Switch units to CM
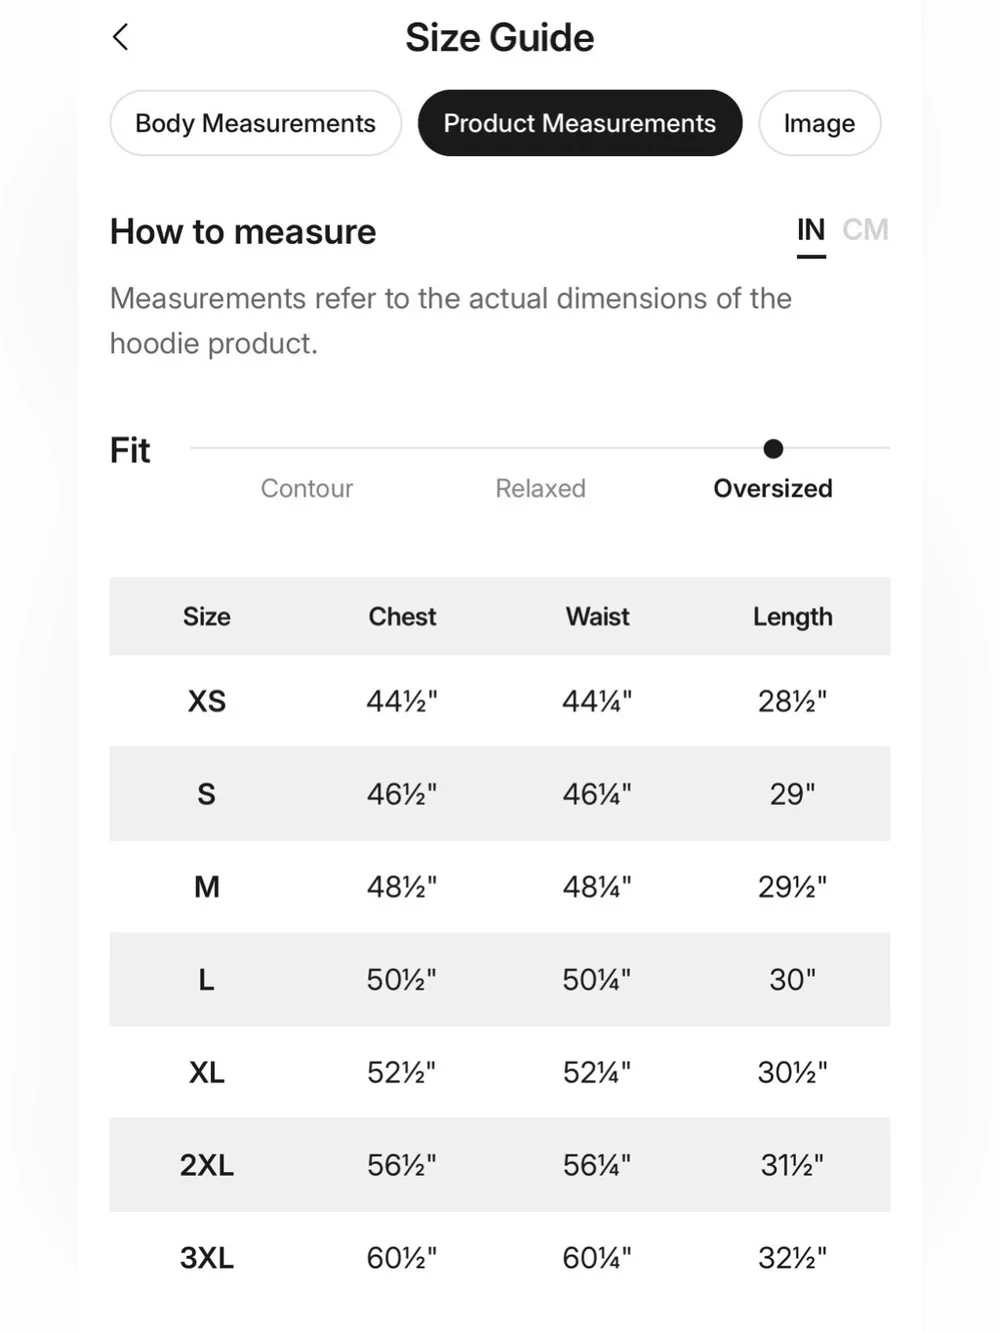Viewport: 999px width, 1333px height. [x=865, y=230]
